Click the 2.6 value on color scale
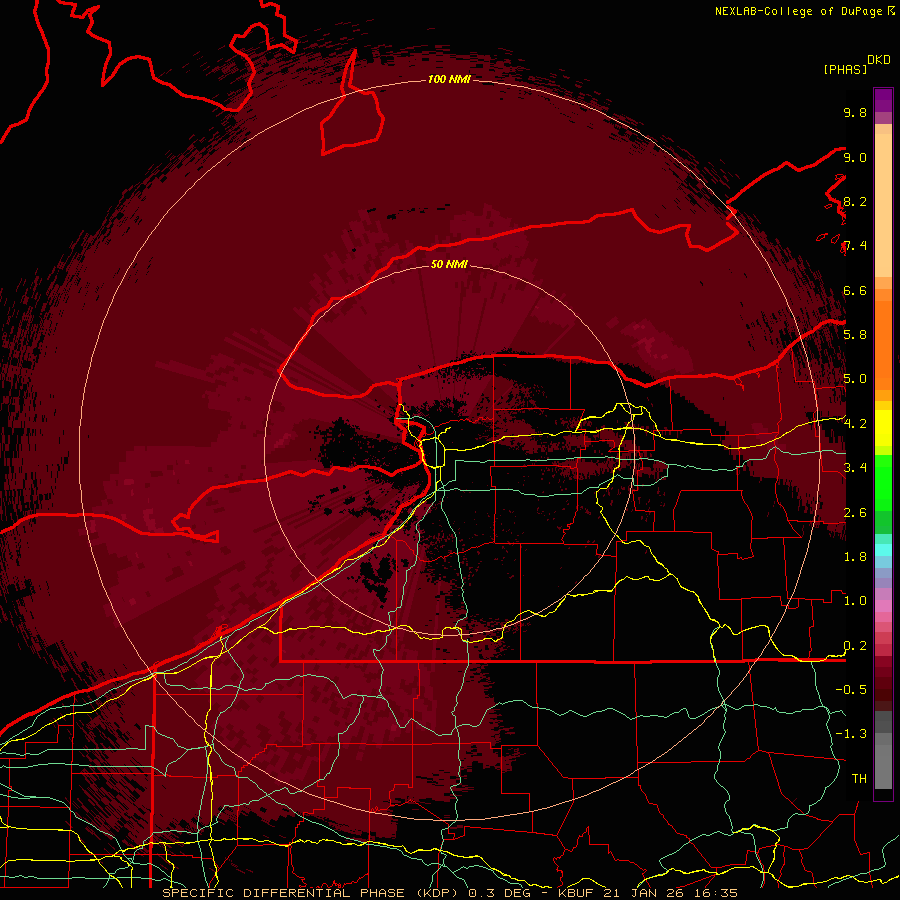900x900 pixels. (855, 513)
